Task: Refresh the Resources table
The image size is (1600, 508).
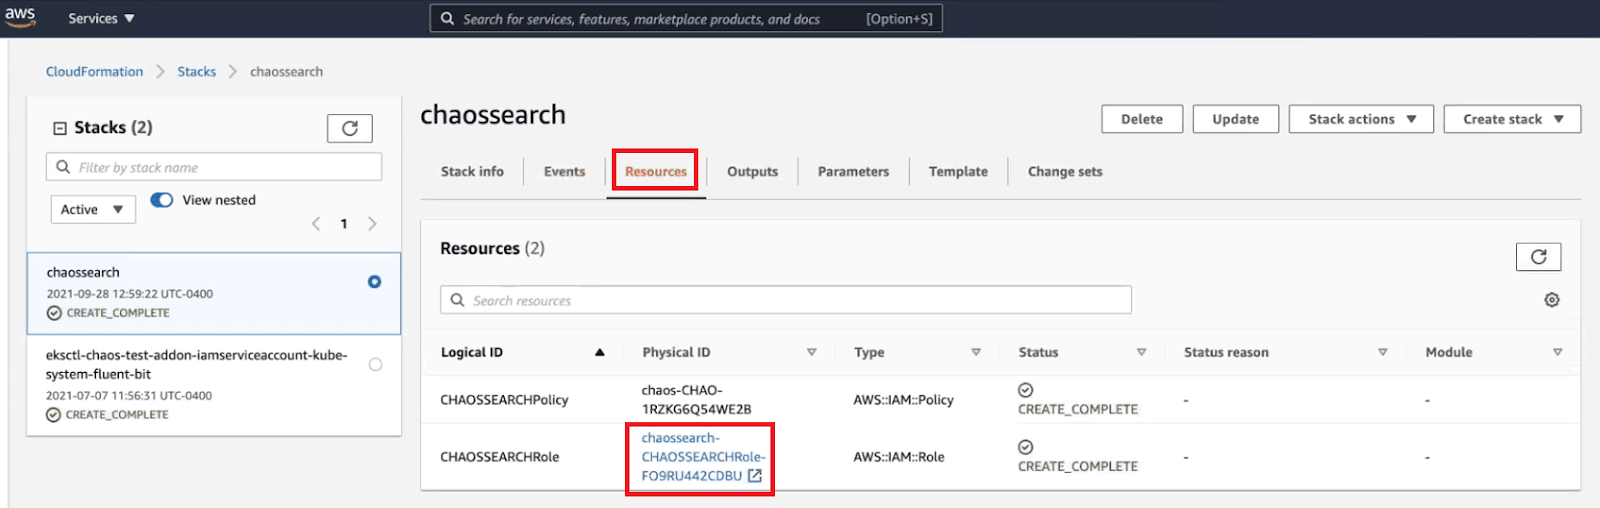Action: point(1538,257)
